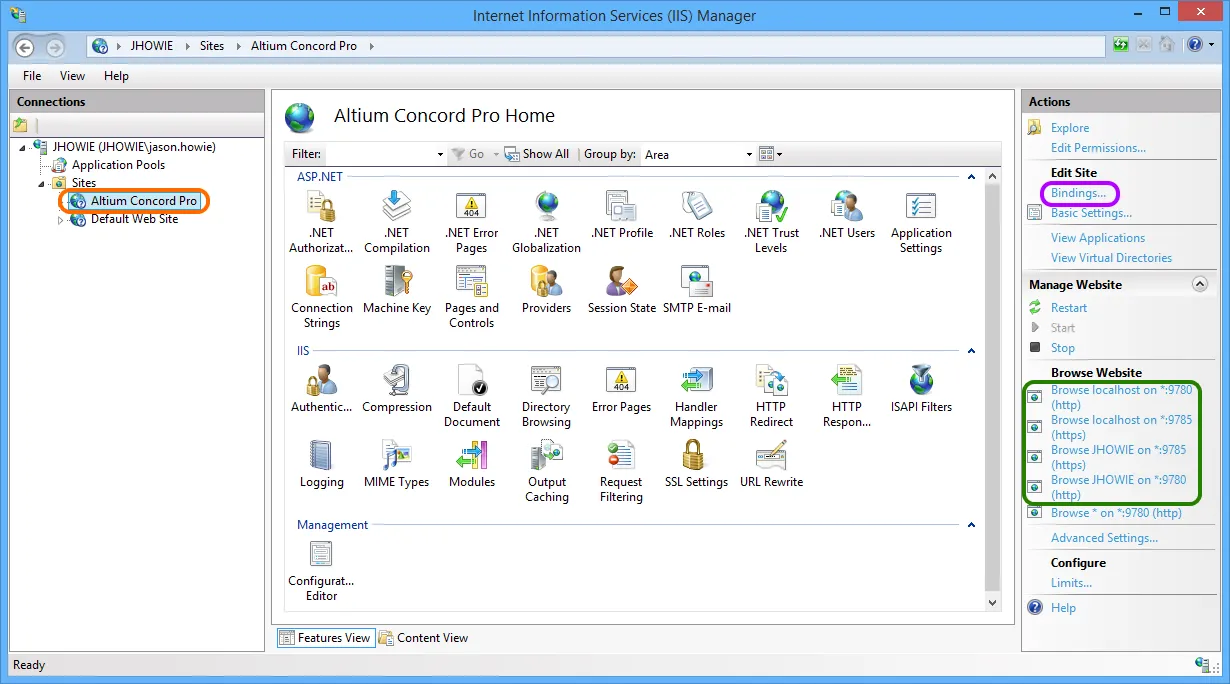This screenshot has width=1230, height=684.
Task: Collapse the Sites tree node
Action: [42, 184]
